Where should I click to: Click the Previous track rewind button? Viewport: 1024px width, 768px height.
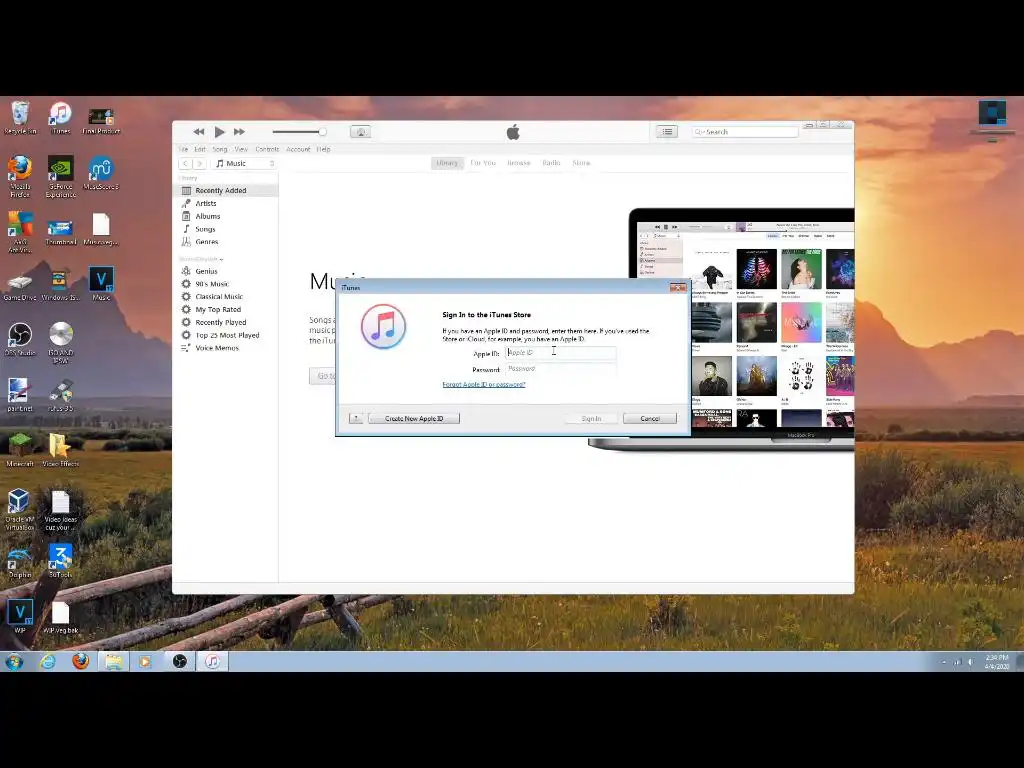click(199, 132)
